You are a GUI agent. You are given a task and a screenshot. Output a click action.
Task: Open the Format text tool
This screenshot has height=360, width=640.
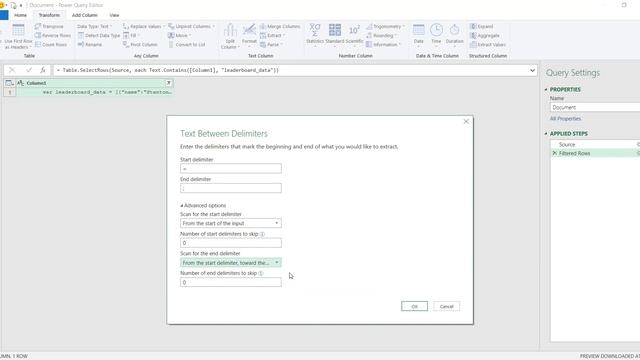click(x=249, y=34)
